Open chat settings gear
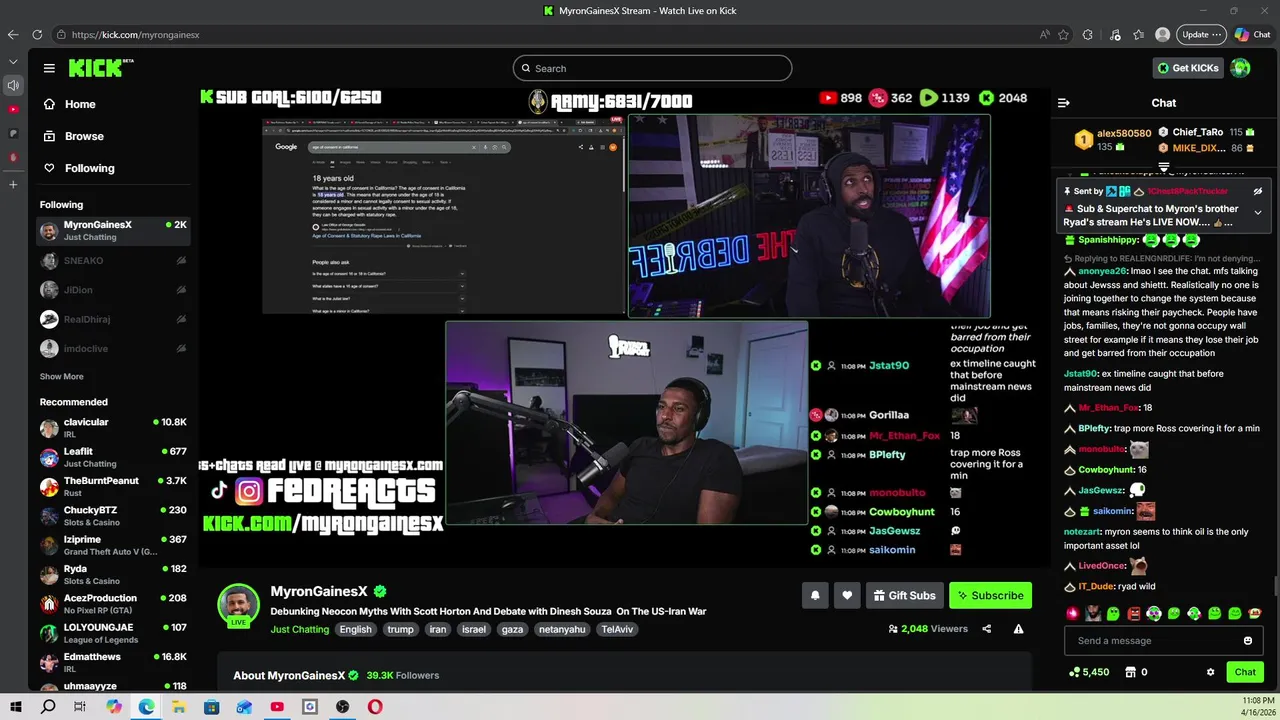1280x720 pixels. (1210, 672)
